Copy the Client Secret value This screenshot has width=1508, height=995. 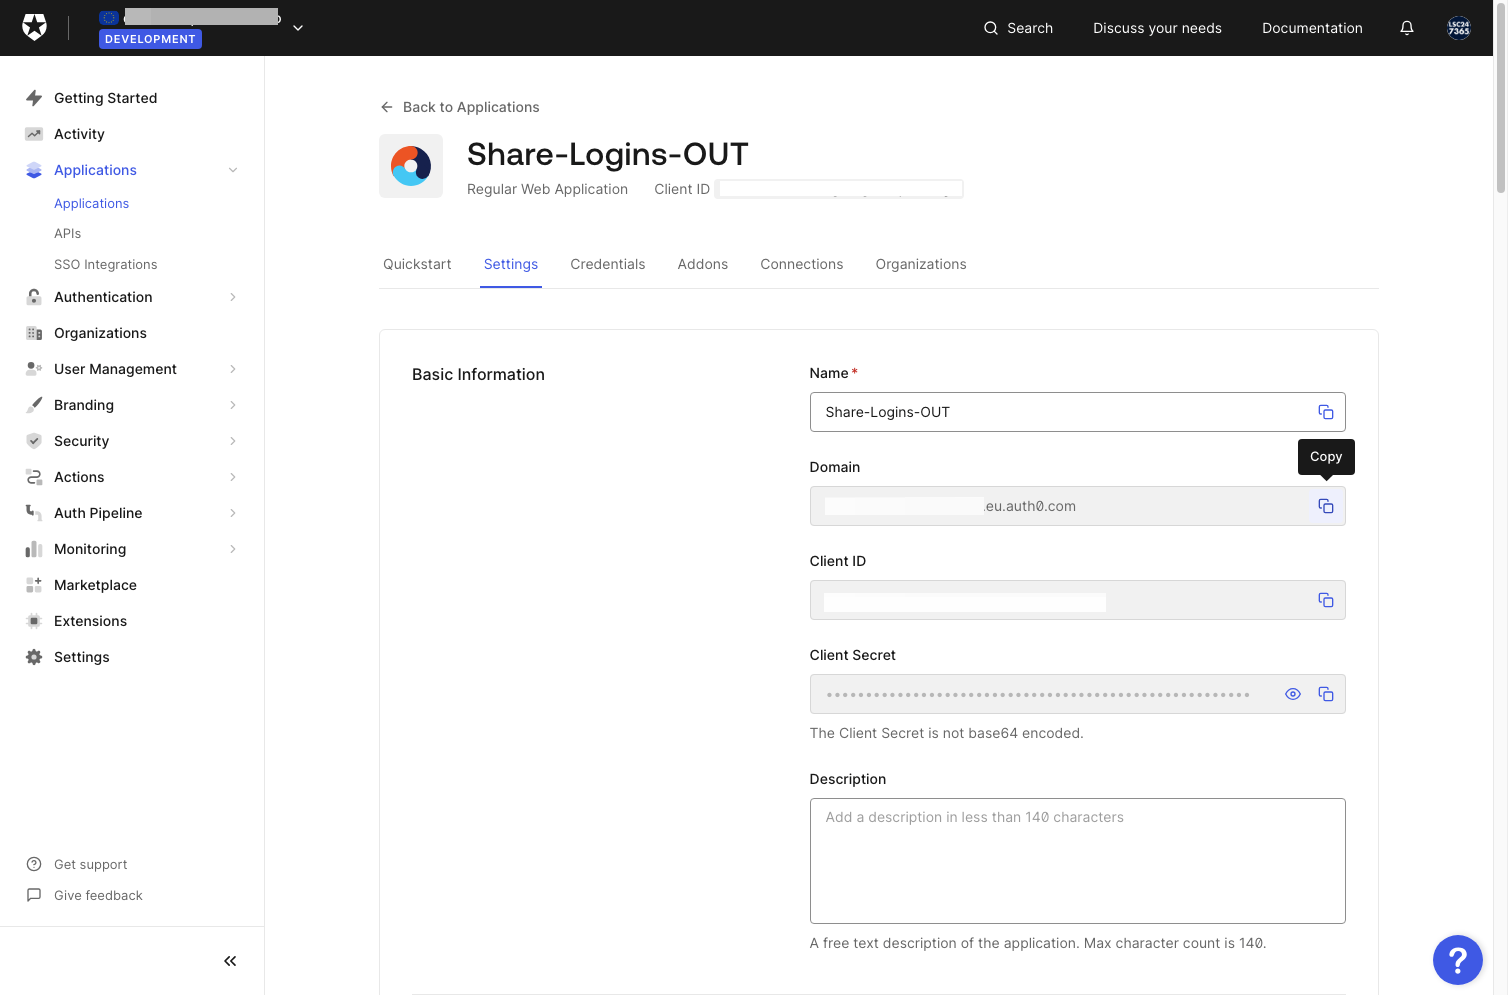click(1326, 694)
